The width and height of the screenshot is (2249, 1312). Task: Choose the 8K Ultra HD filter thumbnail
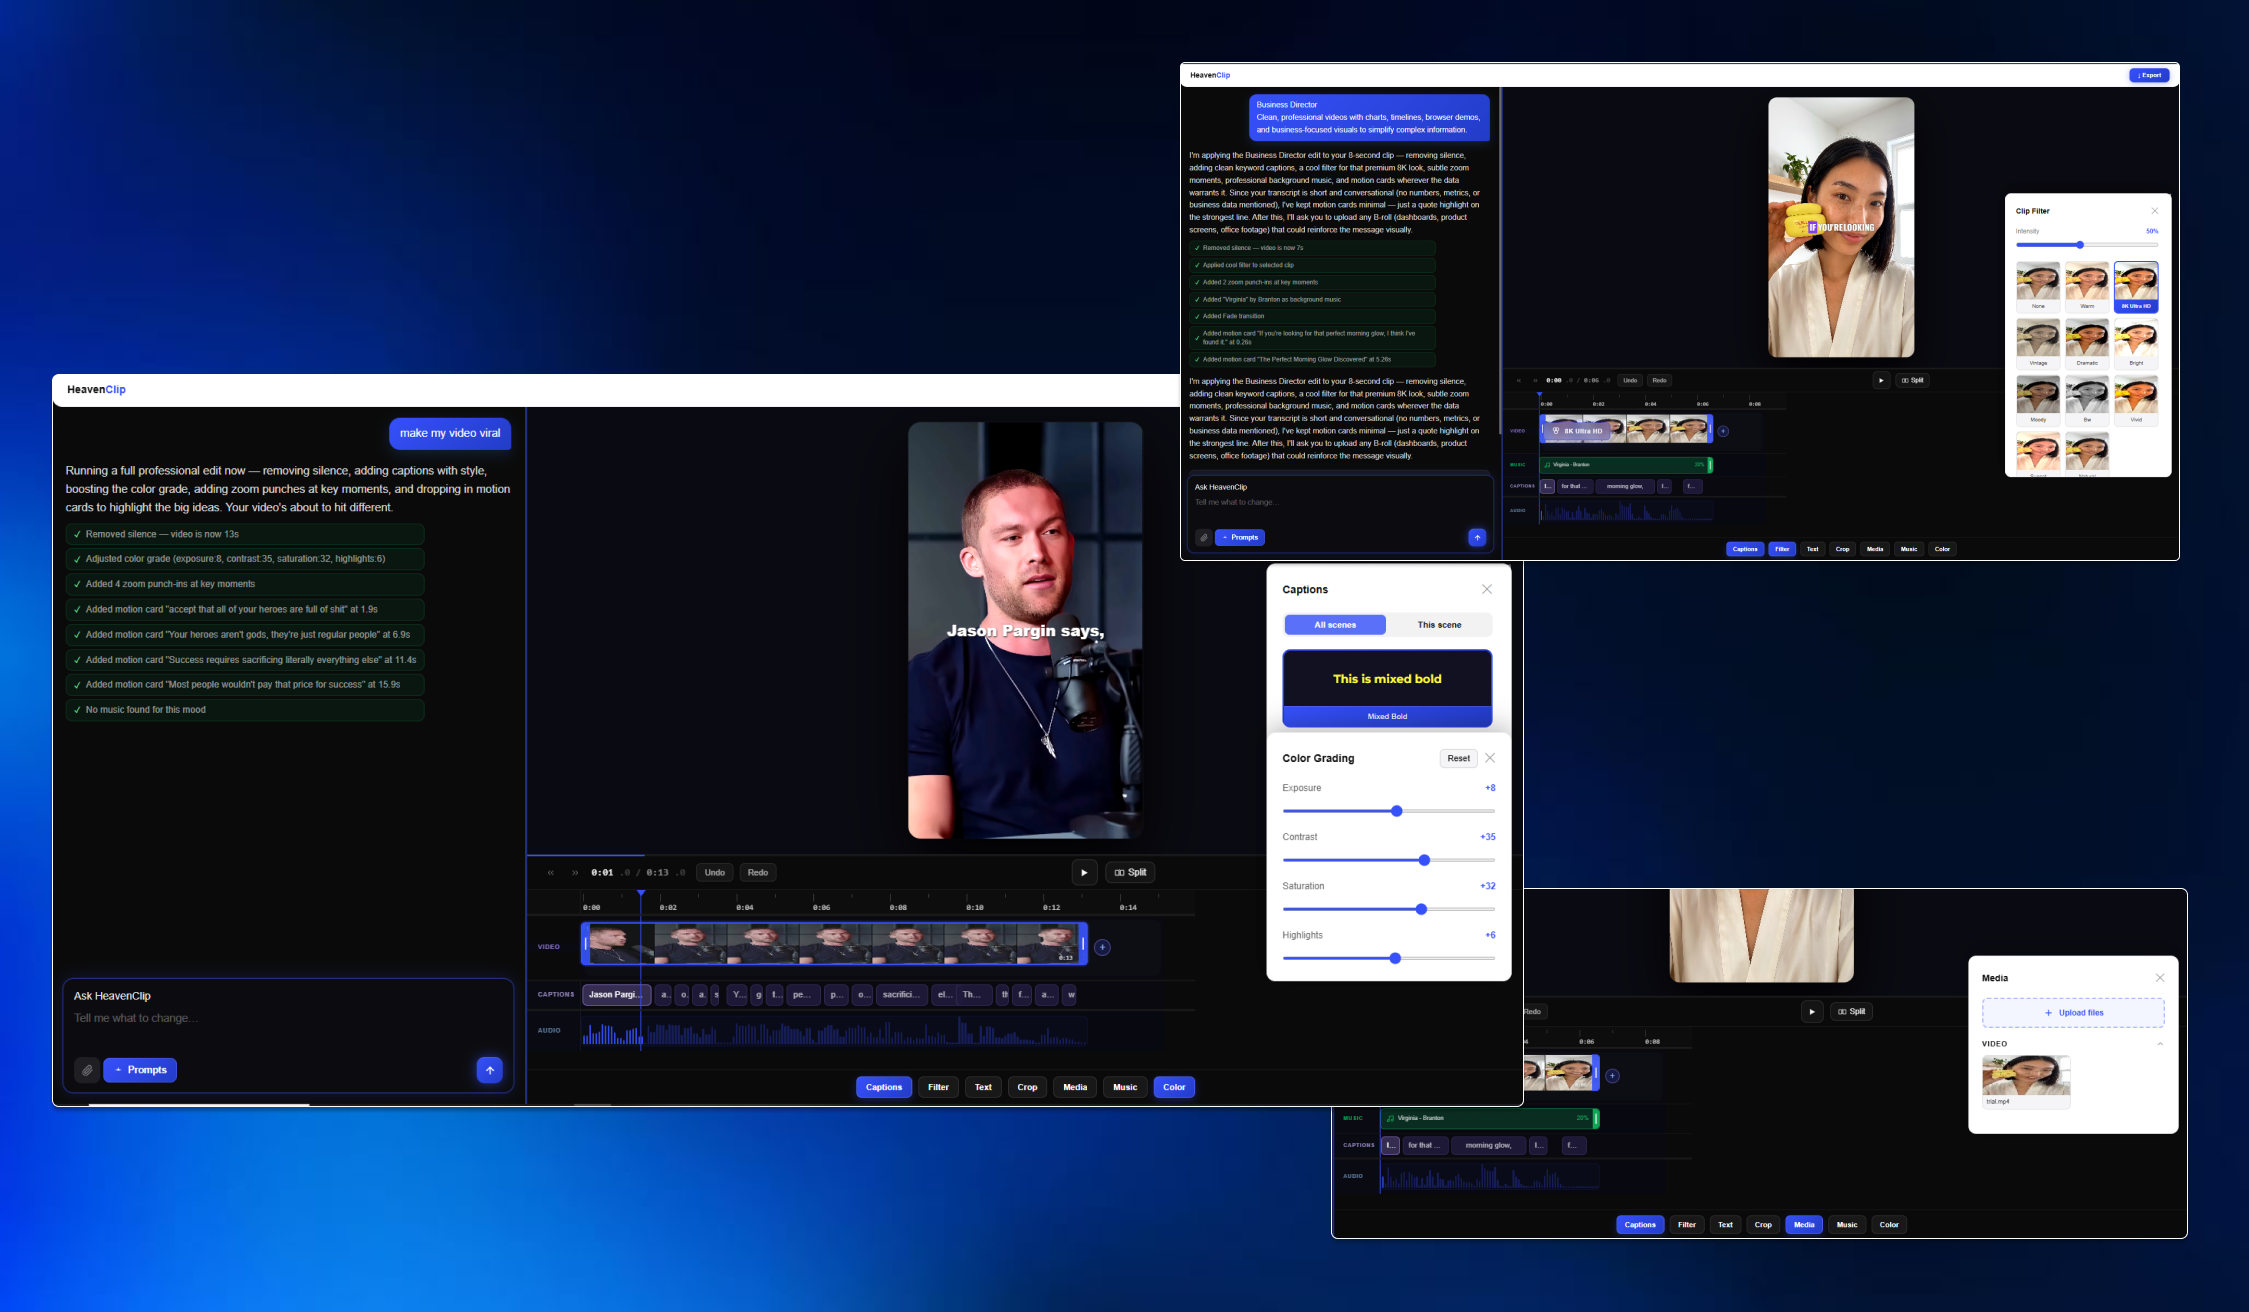[2136, 286]
